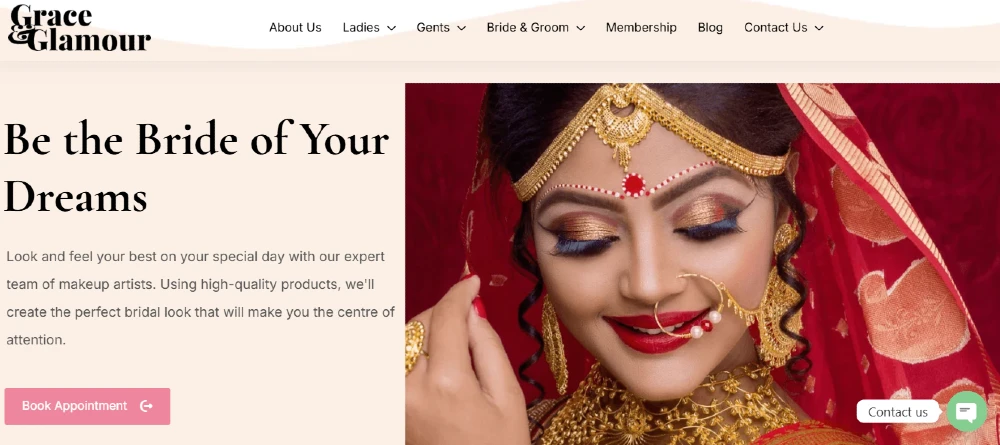Open the Blog menu item
The image size is (1000, 445).
tap(710, 27)
